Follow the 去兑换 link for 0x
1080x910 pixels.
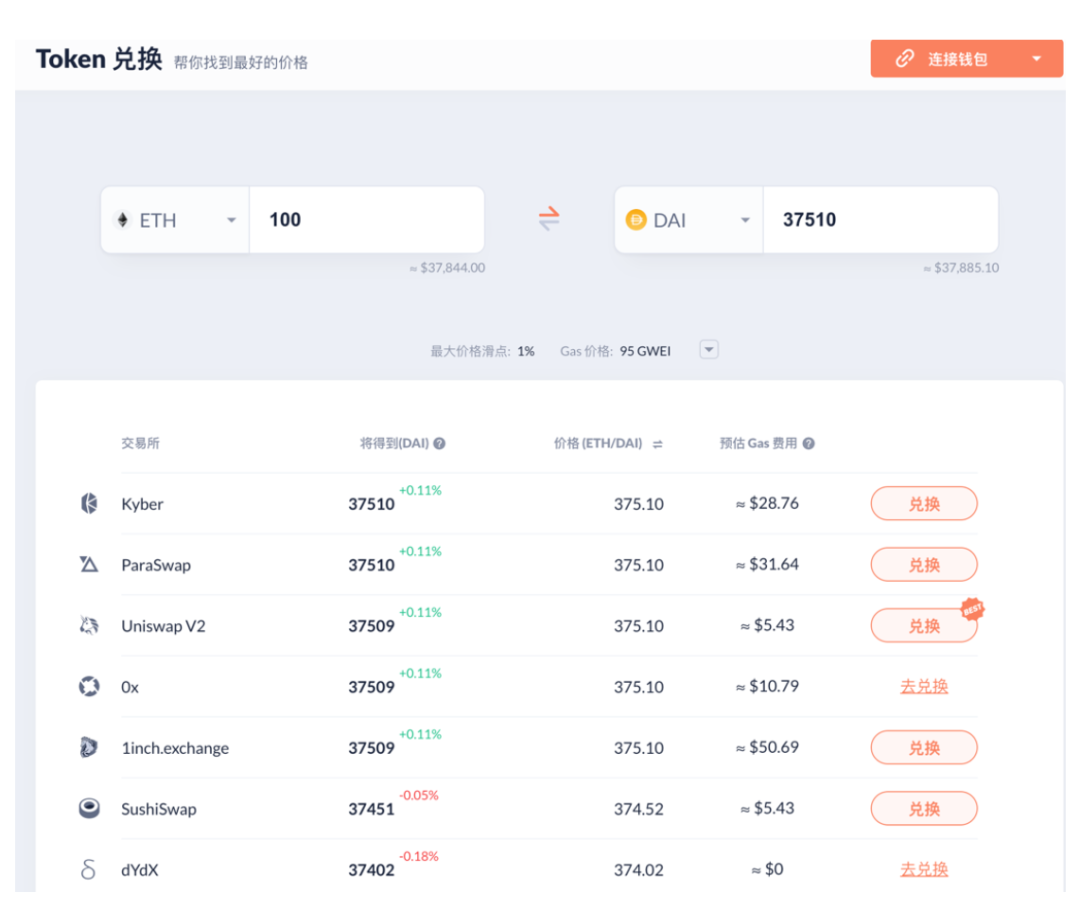coord(923,687)
